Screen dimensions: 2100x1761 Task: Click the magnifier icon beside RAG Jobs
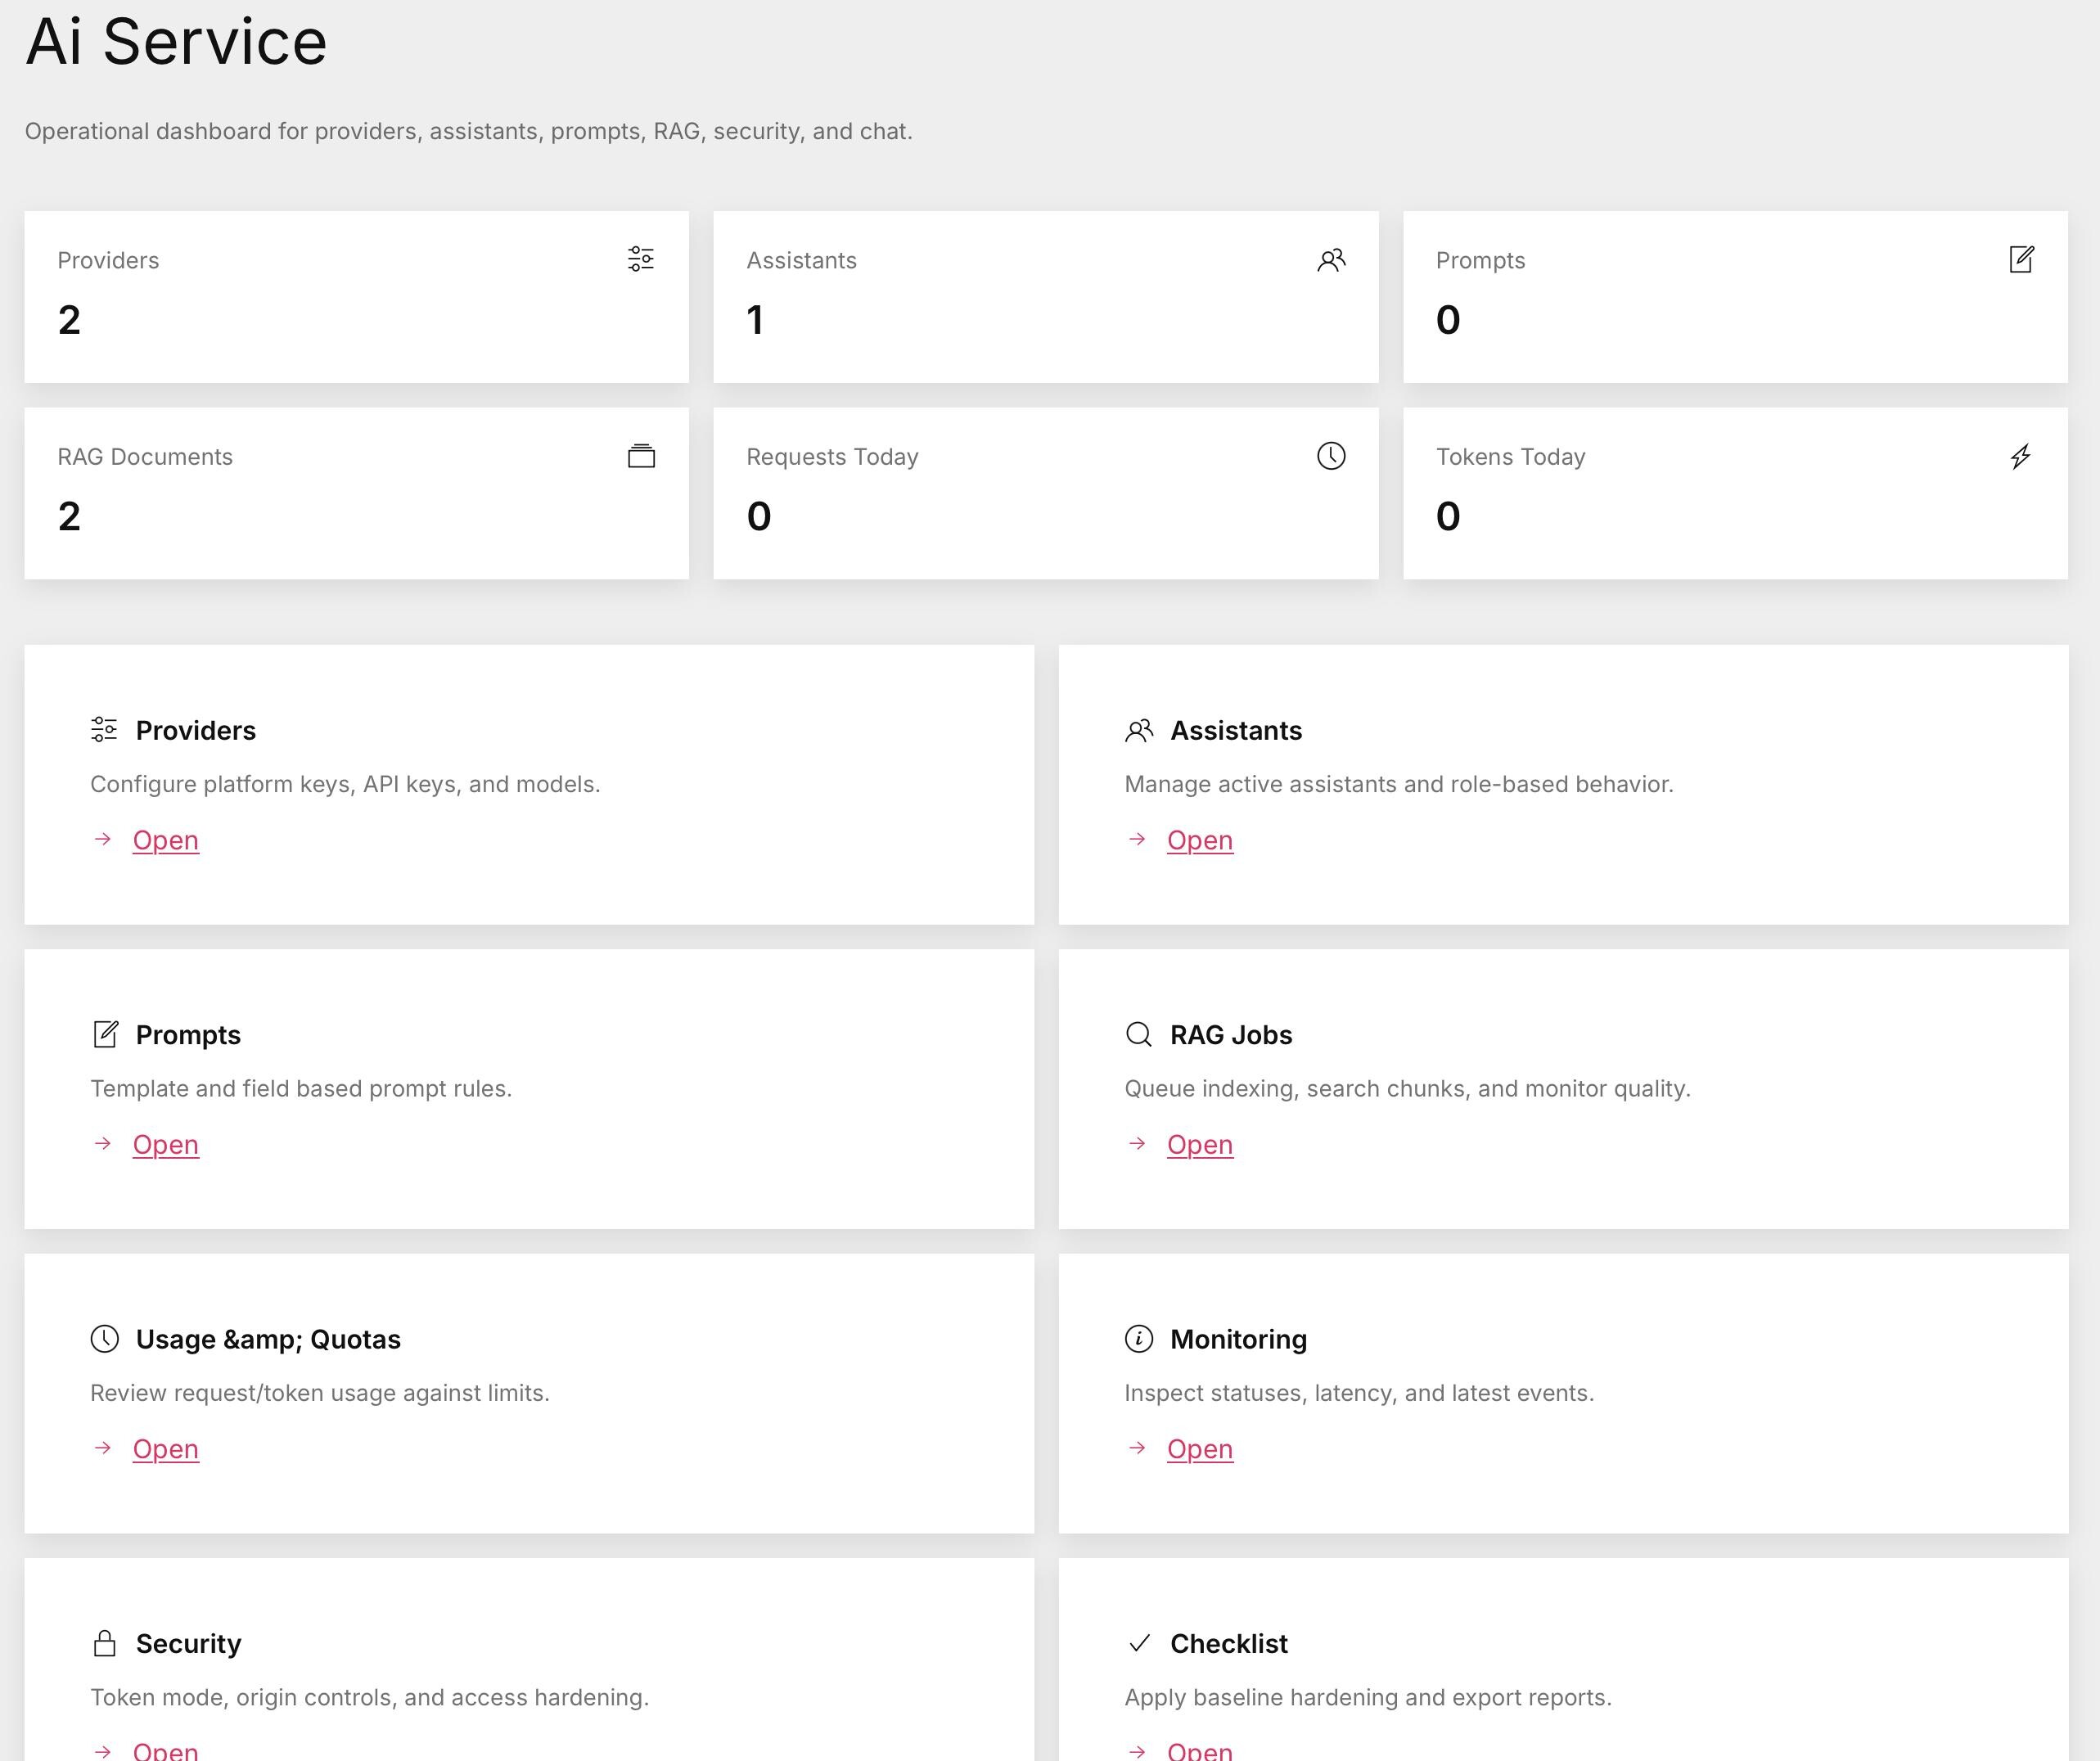click(1138, 1034)
